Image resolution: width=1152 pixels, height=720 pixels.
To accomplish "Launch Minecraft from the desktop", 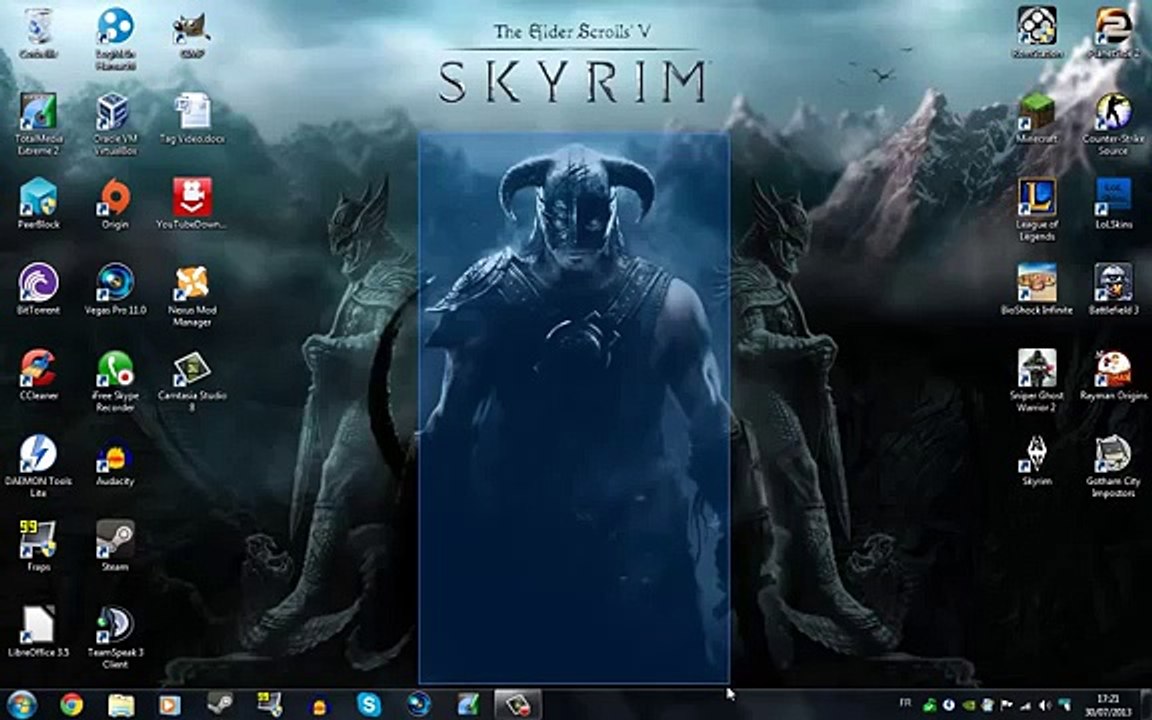I will tap(1037, 118).
